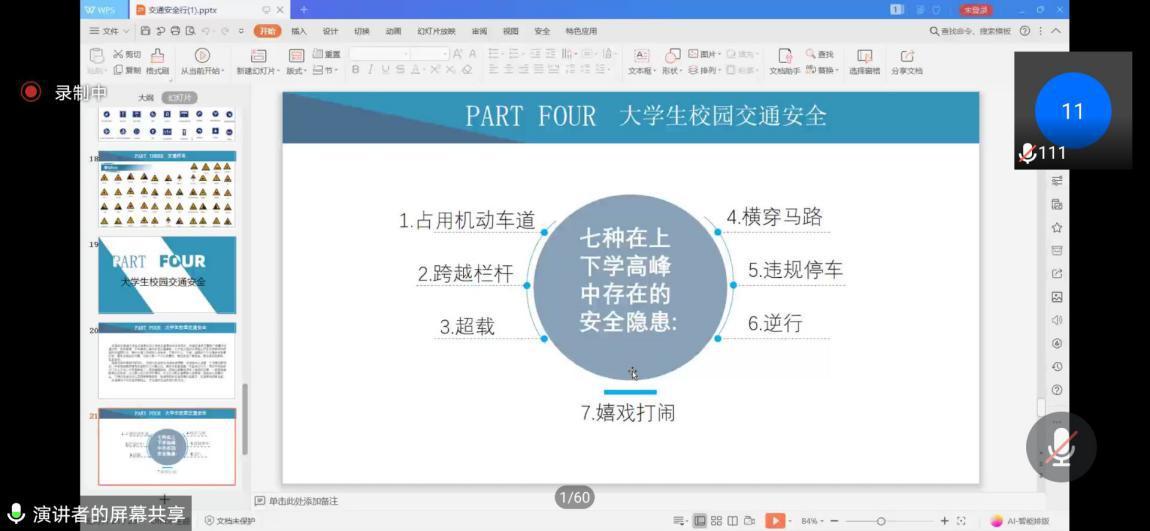
Task: Open the 选择窗格 selection pane
Action: click(864, 60)
